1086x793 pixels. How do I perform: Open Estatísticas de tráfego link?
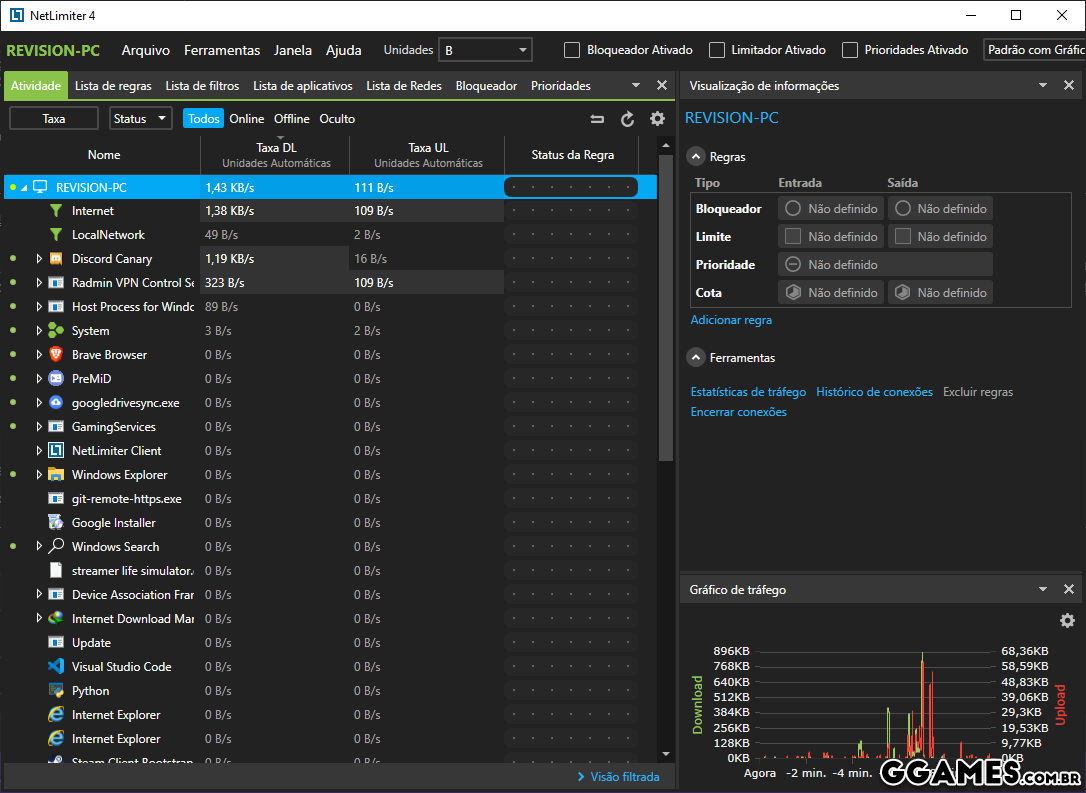(748, 392)
